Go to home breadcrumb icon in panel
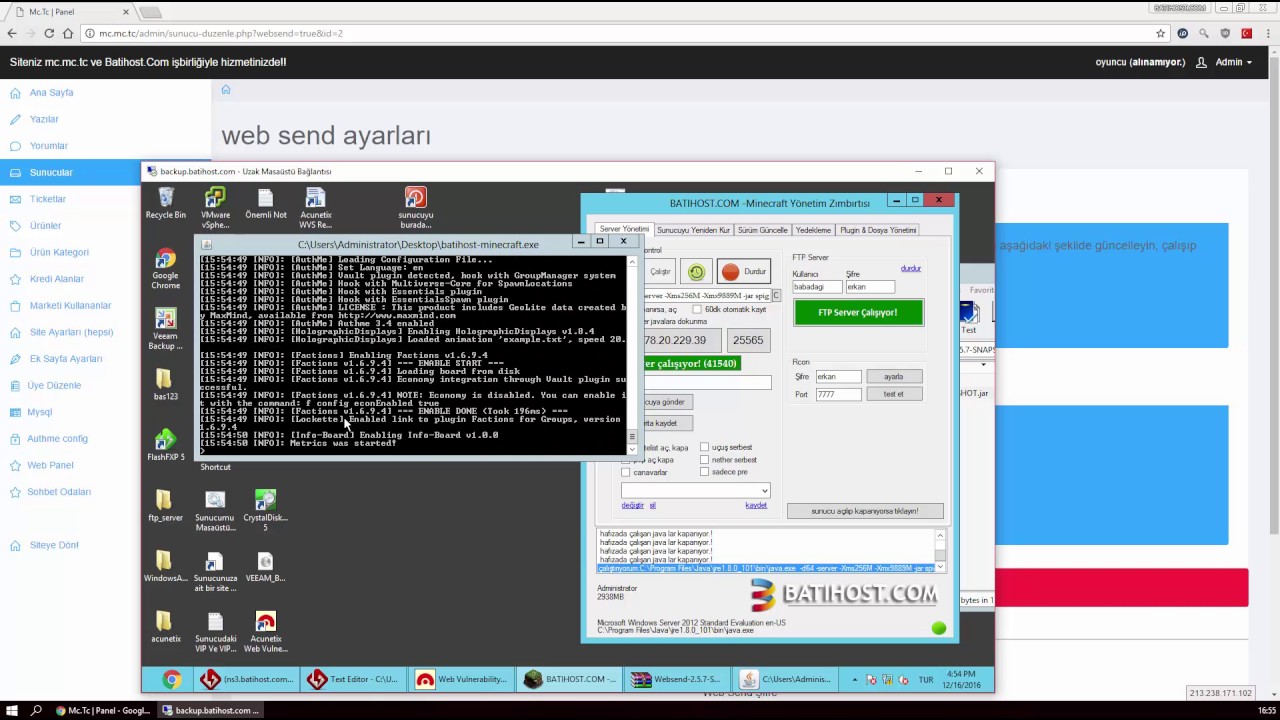 pyautogui.click(x=226, y=90)
